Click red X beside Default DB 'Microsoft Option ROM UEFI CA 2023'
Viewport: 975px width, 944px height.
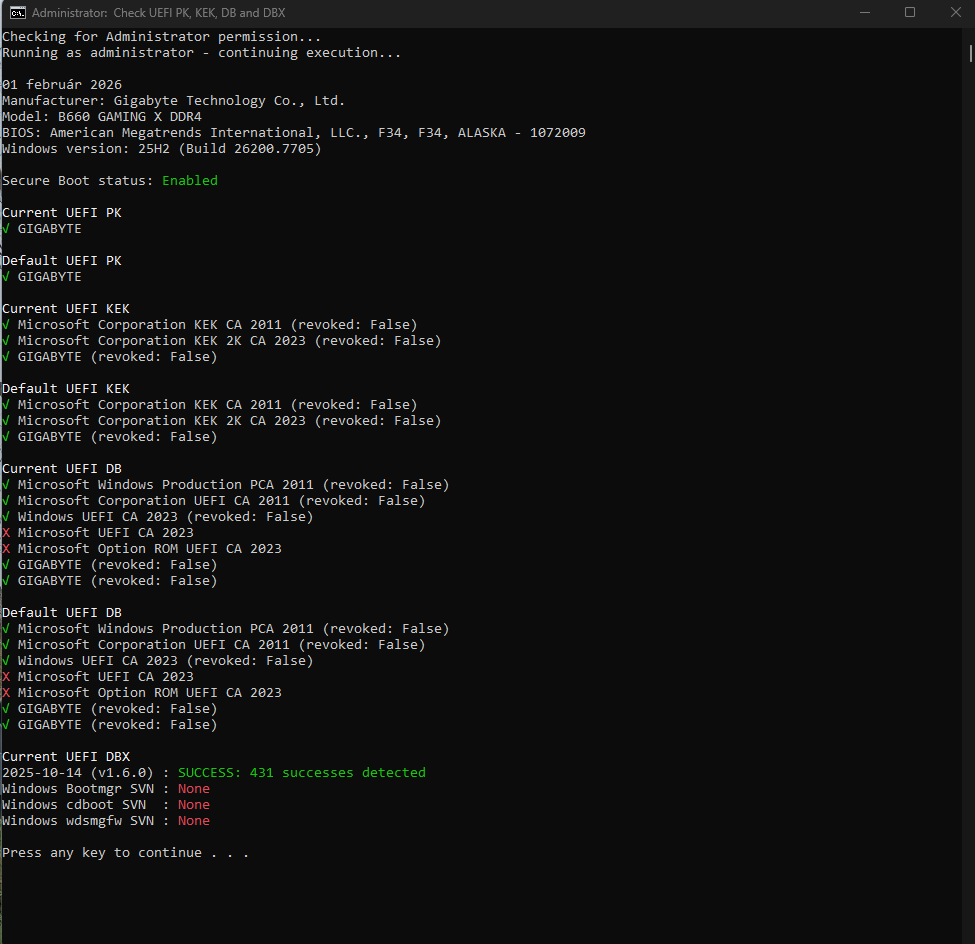click(x=6, y=693)
